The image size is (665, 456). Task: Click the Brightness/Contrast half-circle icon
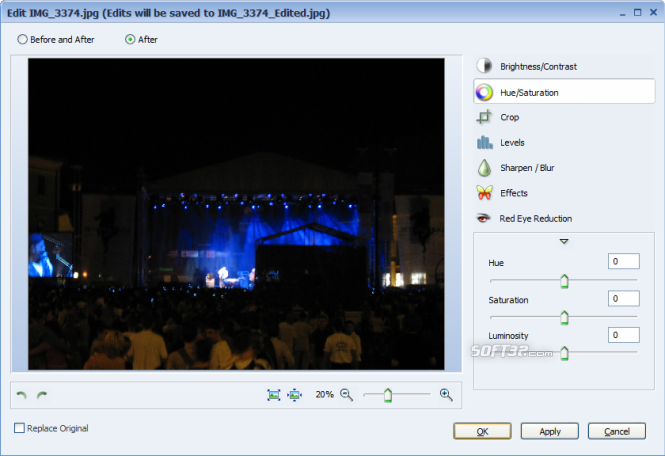[484, 66]
